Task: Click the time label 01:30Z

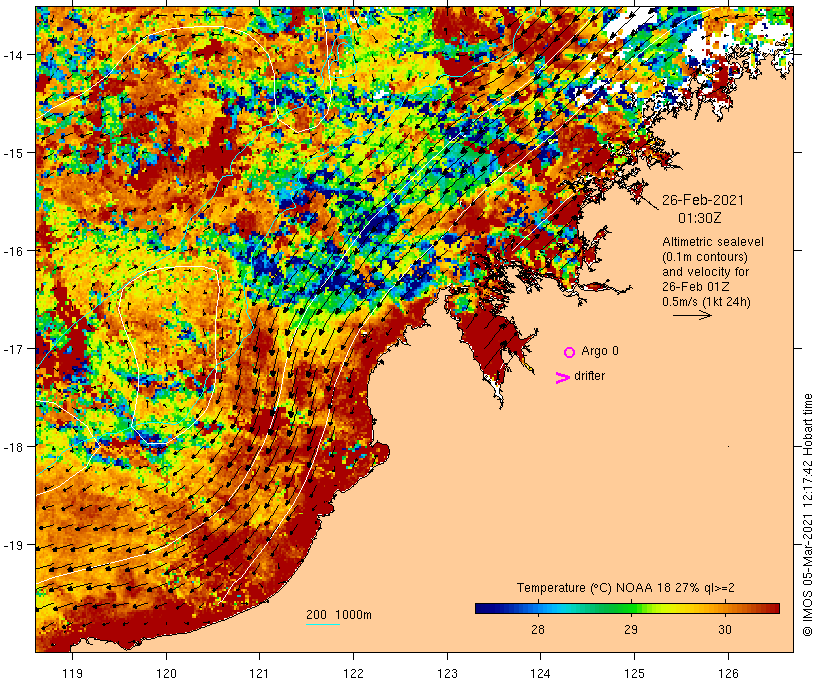Action: click(699, 218)
